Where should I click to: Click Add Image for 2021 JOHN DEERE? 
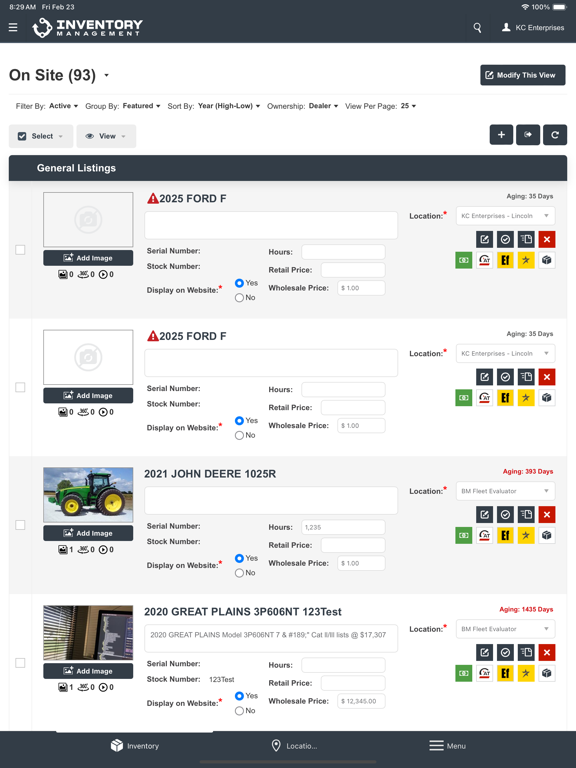[88, 533]
